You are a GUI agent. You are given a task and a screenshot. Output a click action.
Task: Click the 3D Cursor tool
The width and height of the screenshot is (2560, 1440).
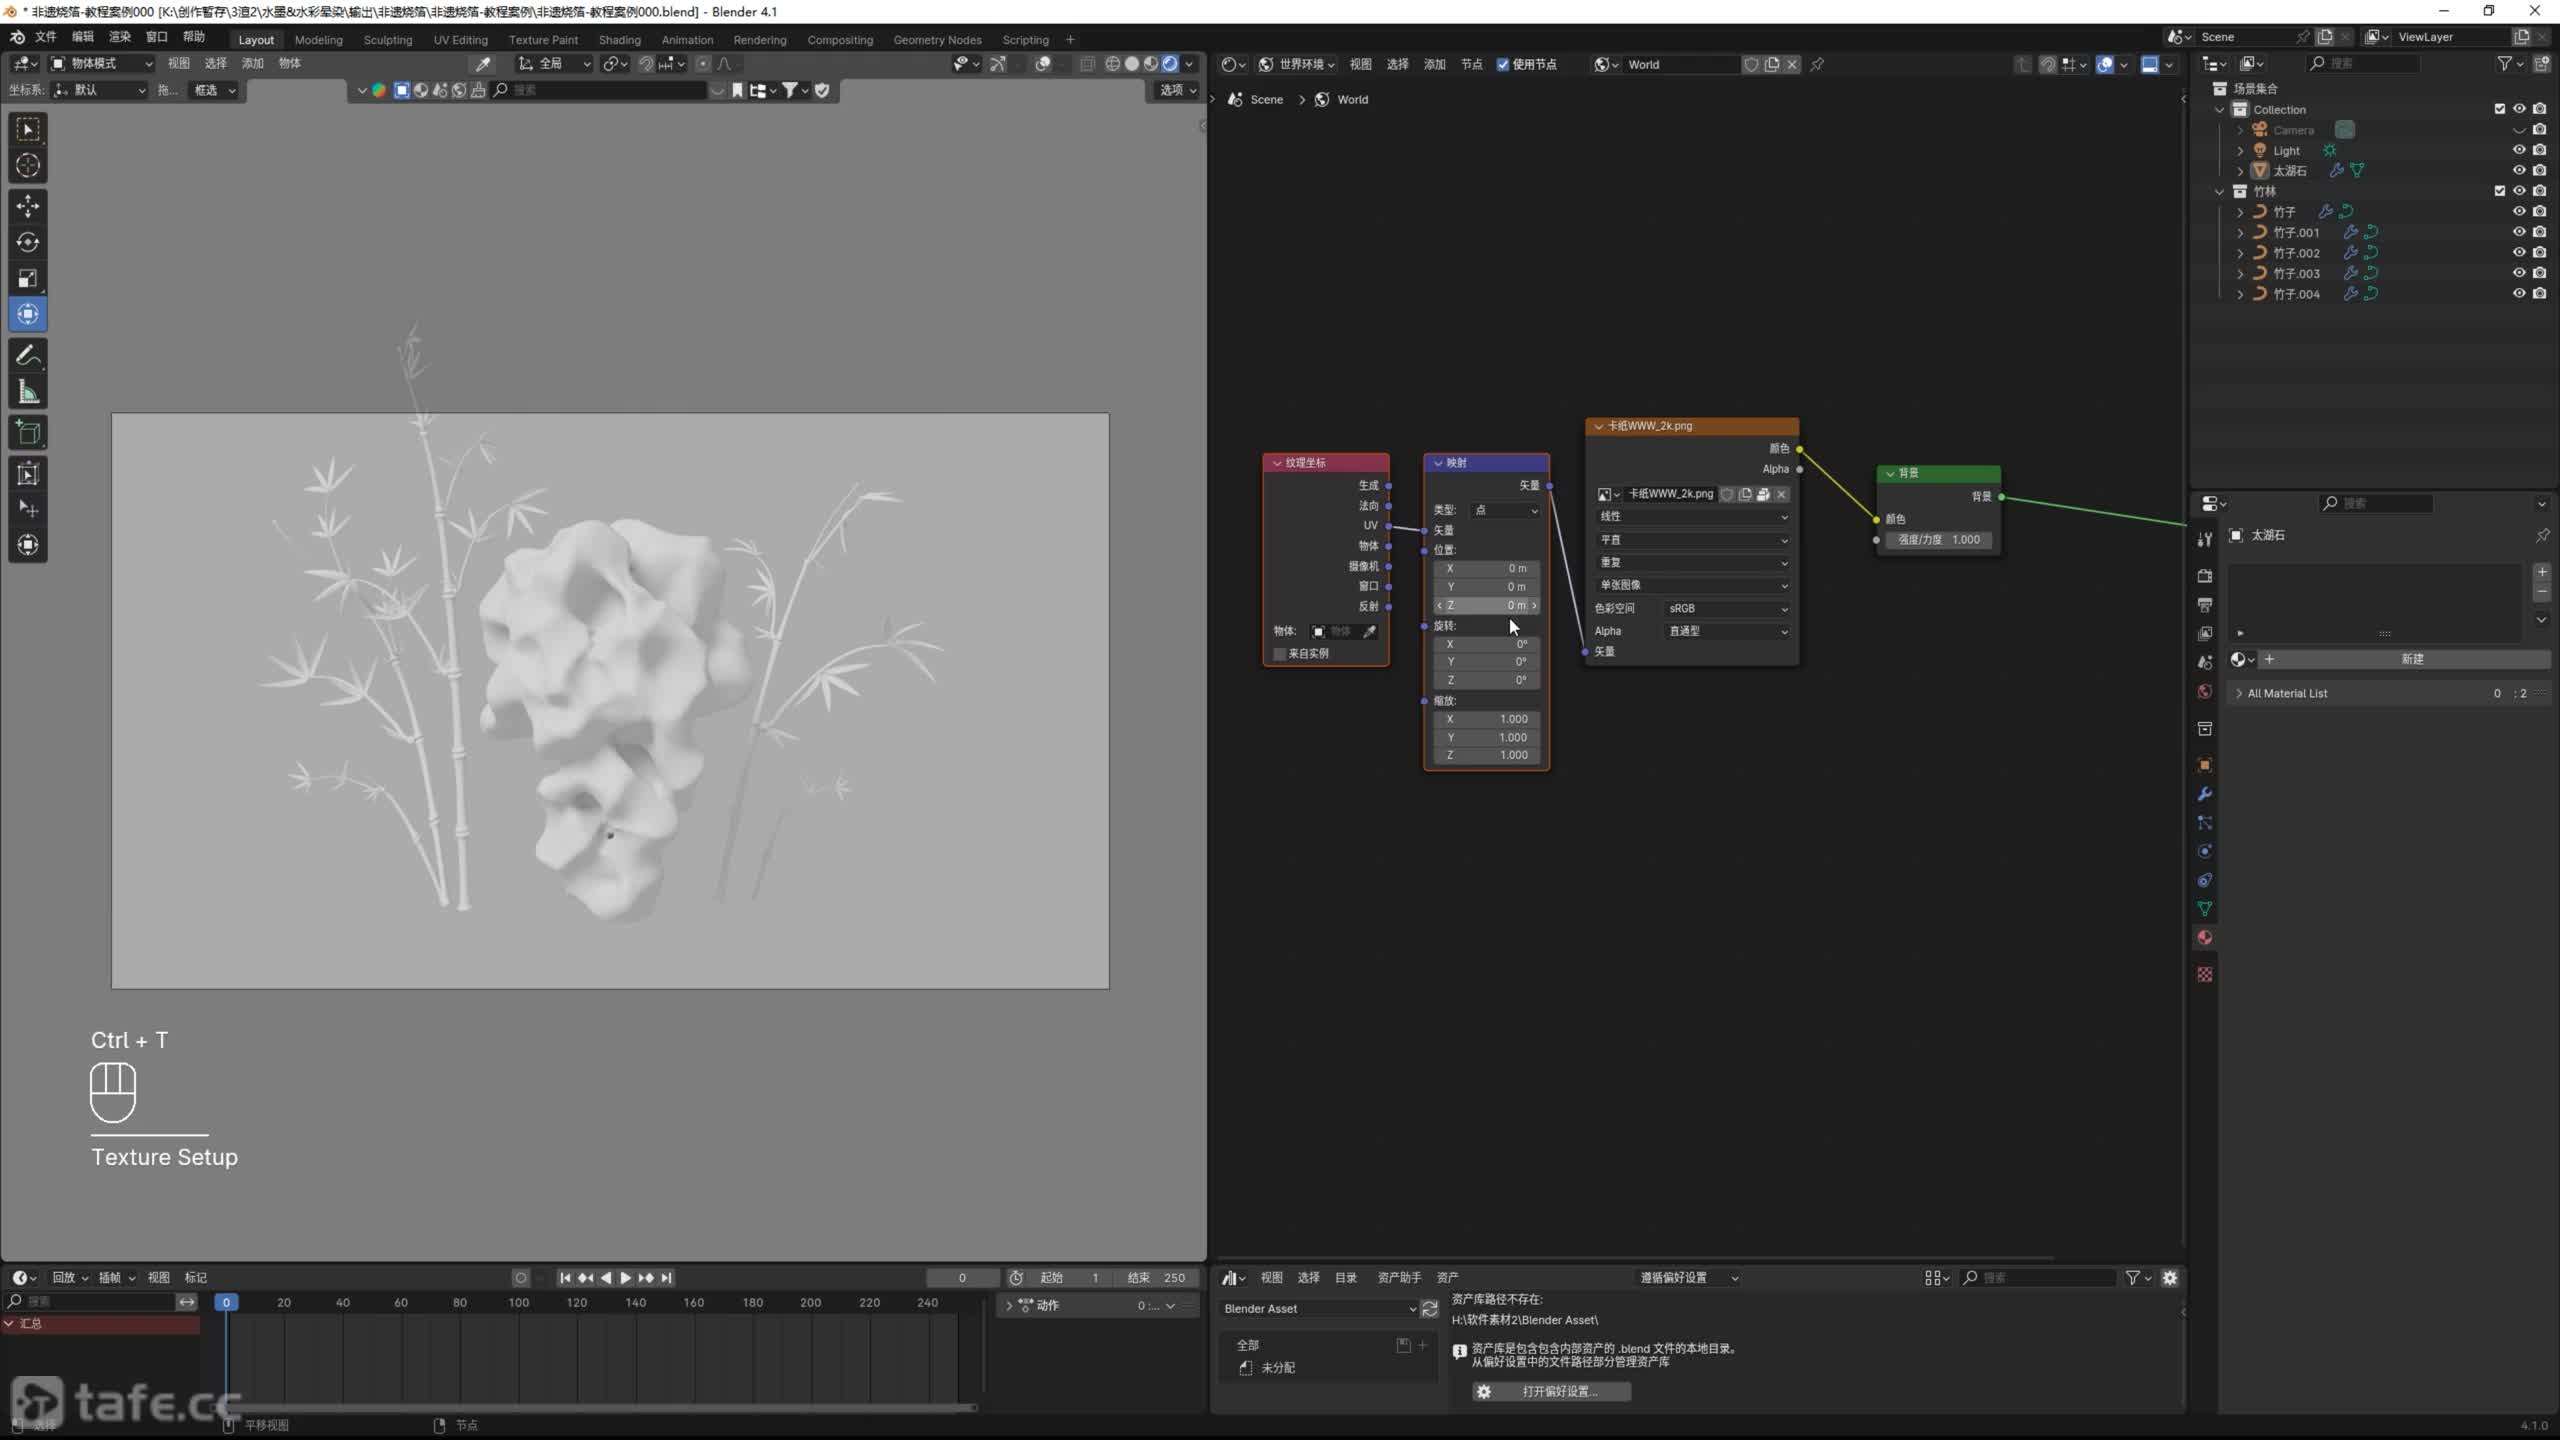pyautogui.click(x=28, y=166)
